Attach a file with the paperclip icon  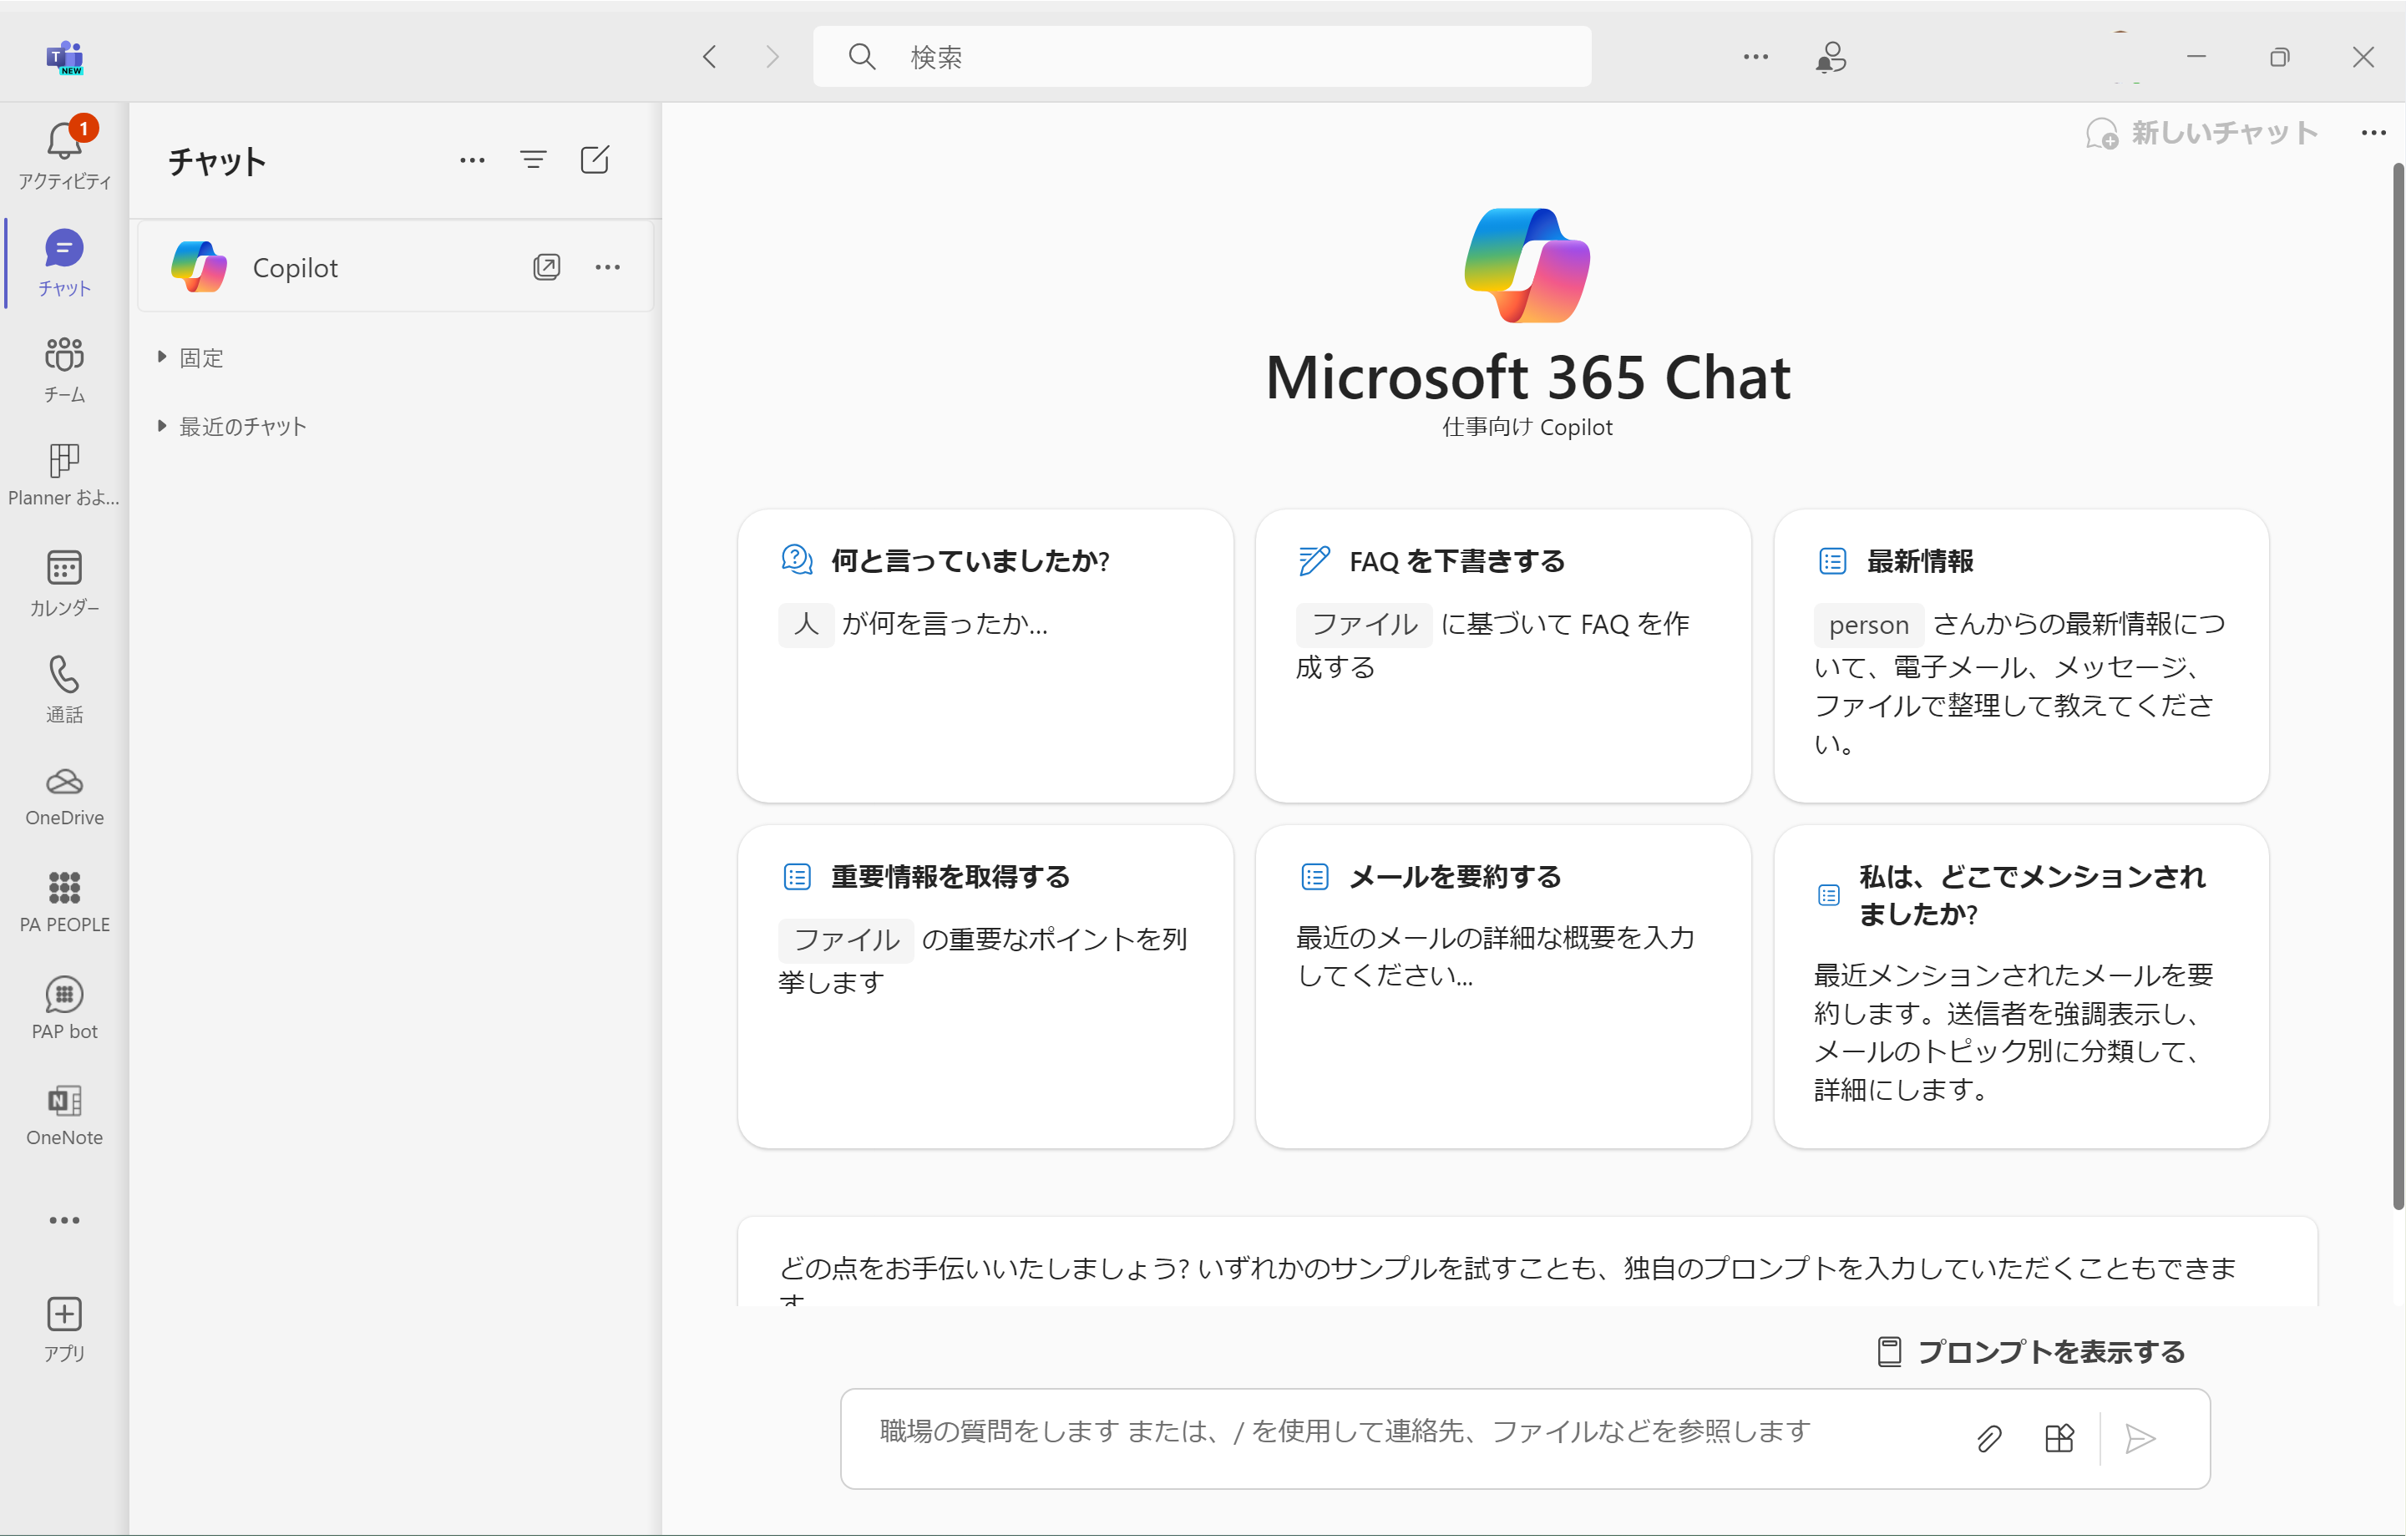pos(1989,1439)
